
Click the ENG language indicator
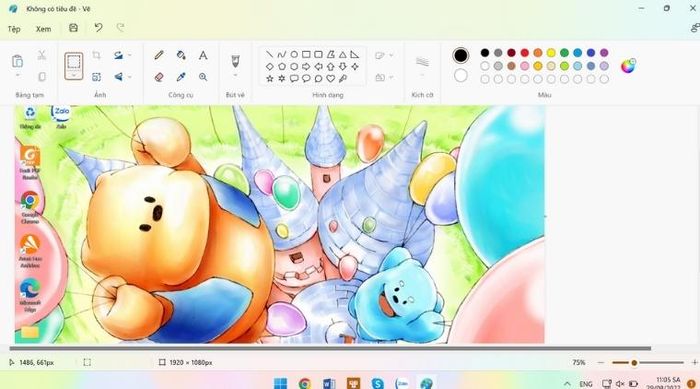coord(586,384)
